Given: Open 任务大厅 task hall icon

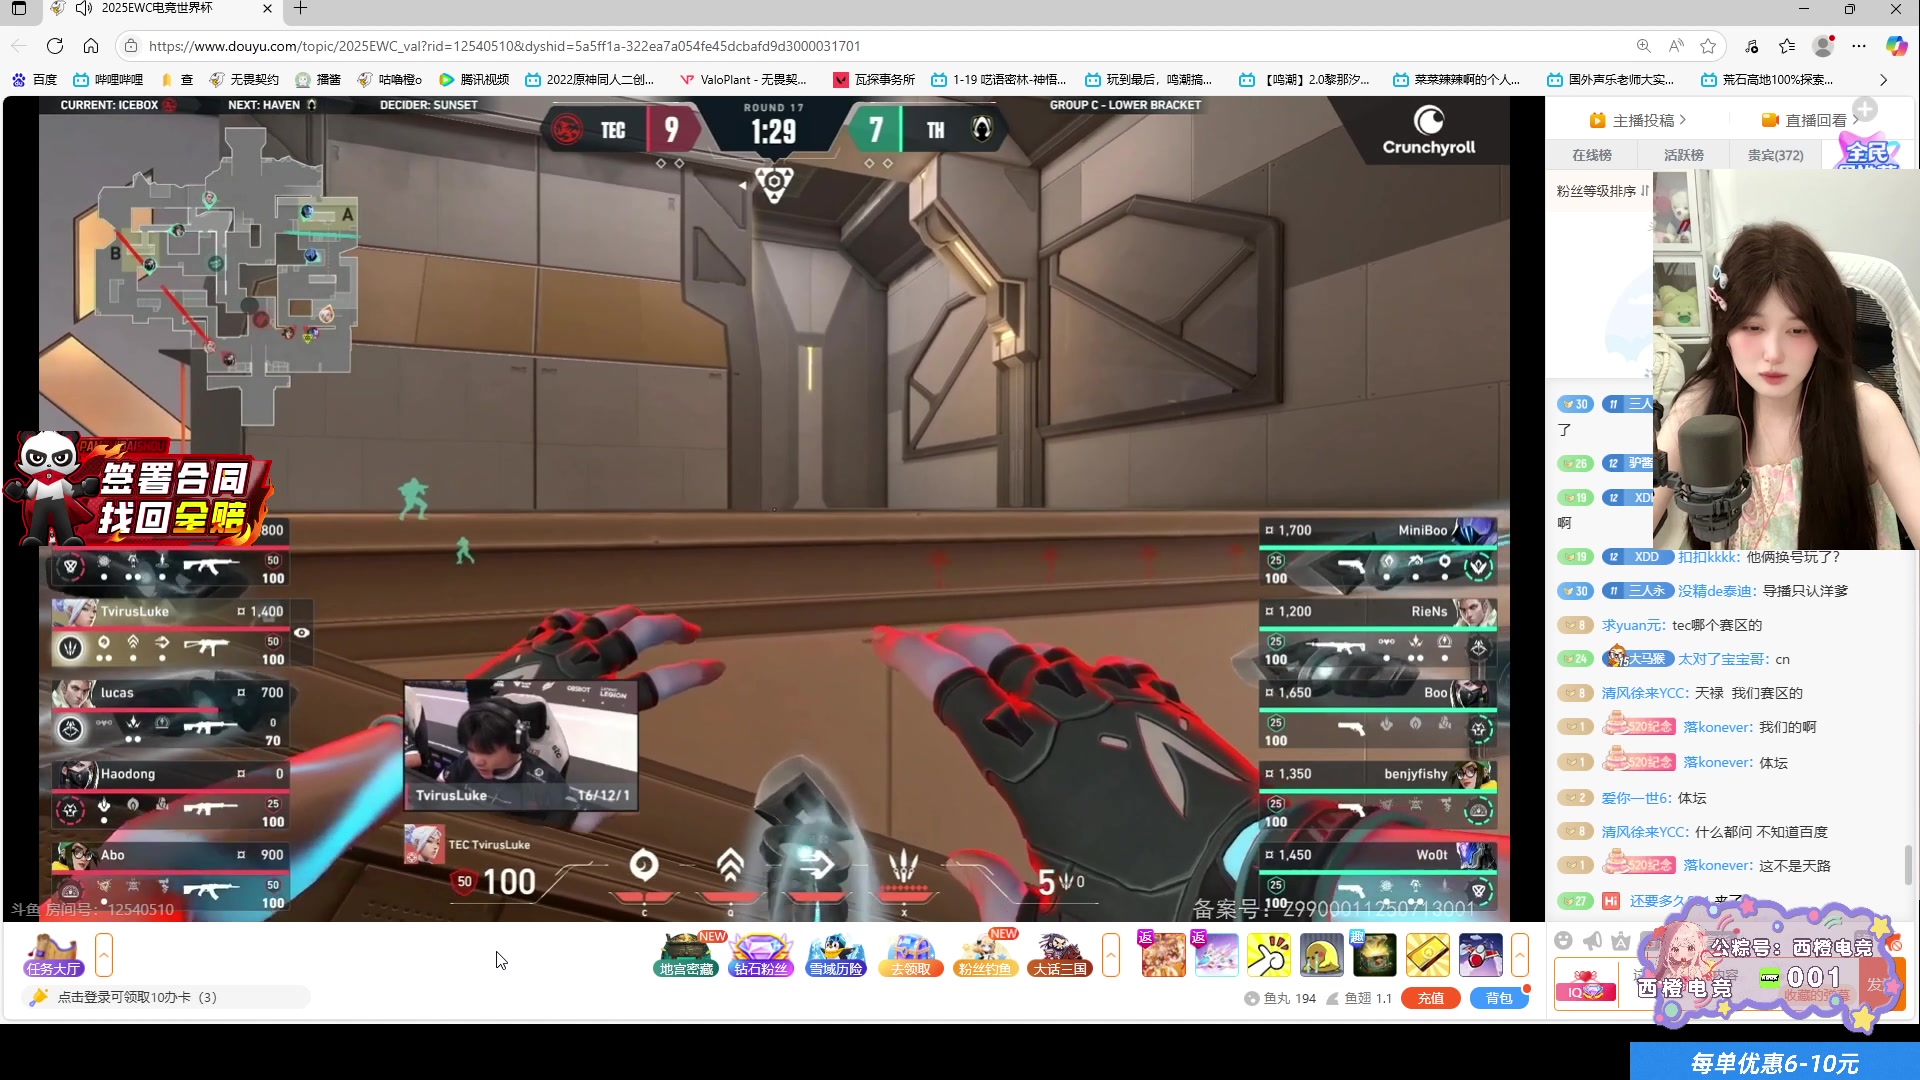Looking at the screenshot, I should [54, 955].
